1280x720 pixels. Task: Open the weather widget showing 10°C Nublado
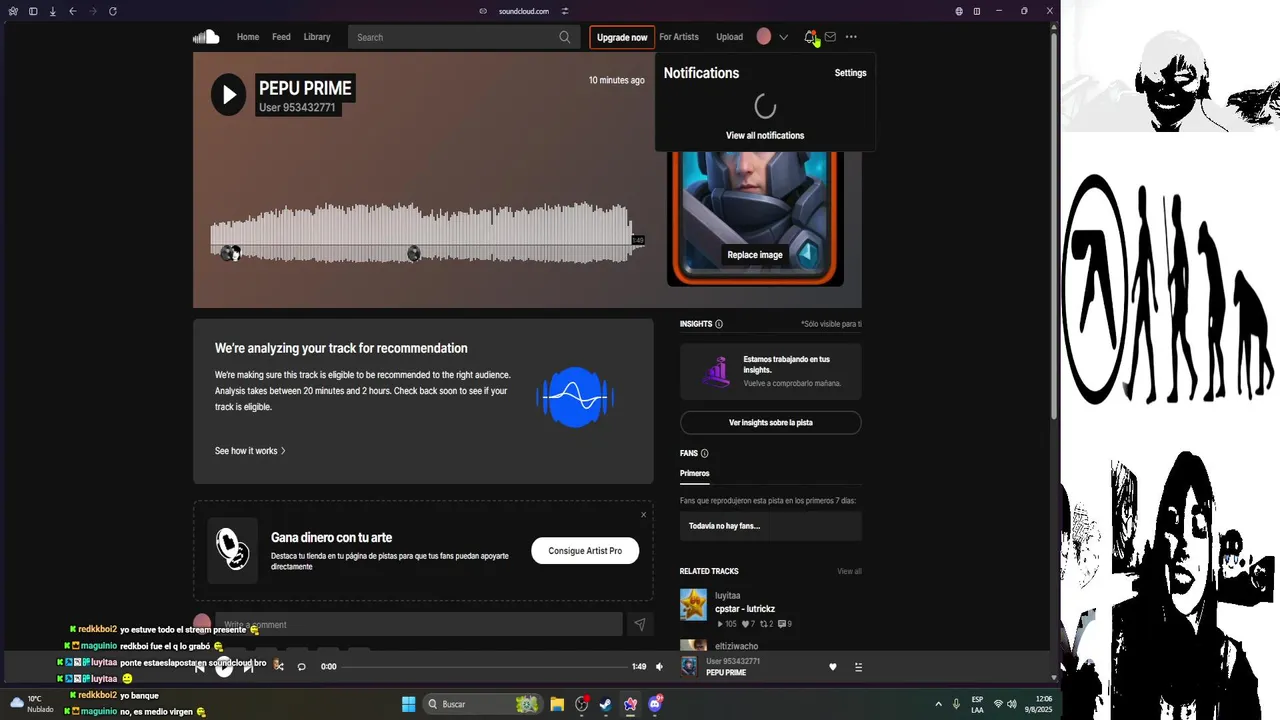click(32, 704)
